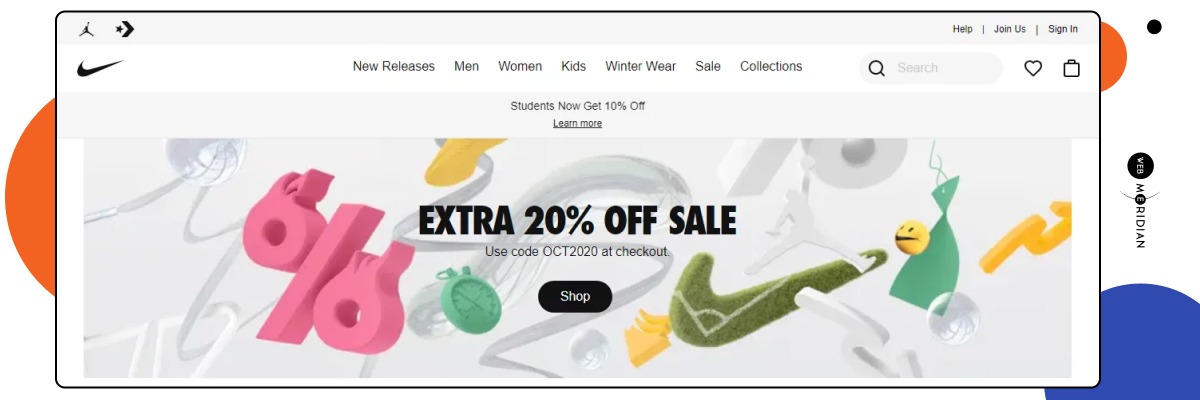Image resolution: width=1200 pixels, height=400 pixels.
Task: Click the Web Meridian logo badge
Action: (1141, 200)
